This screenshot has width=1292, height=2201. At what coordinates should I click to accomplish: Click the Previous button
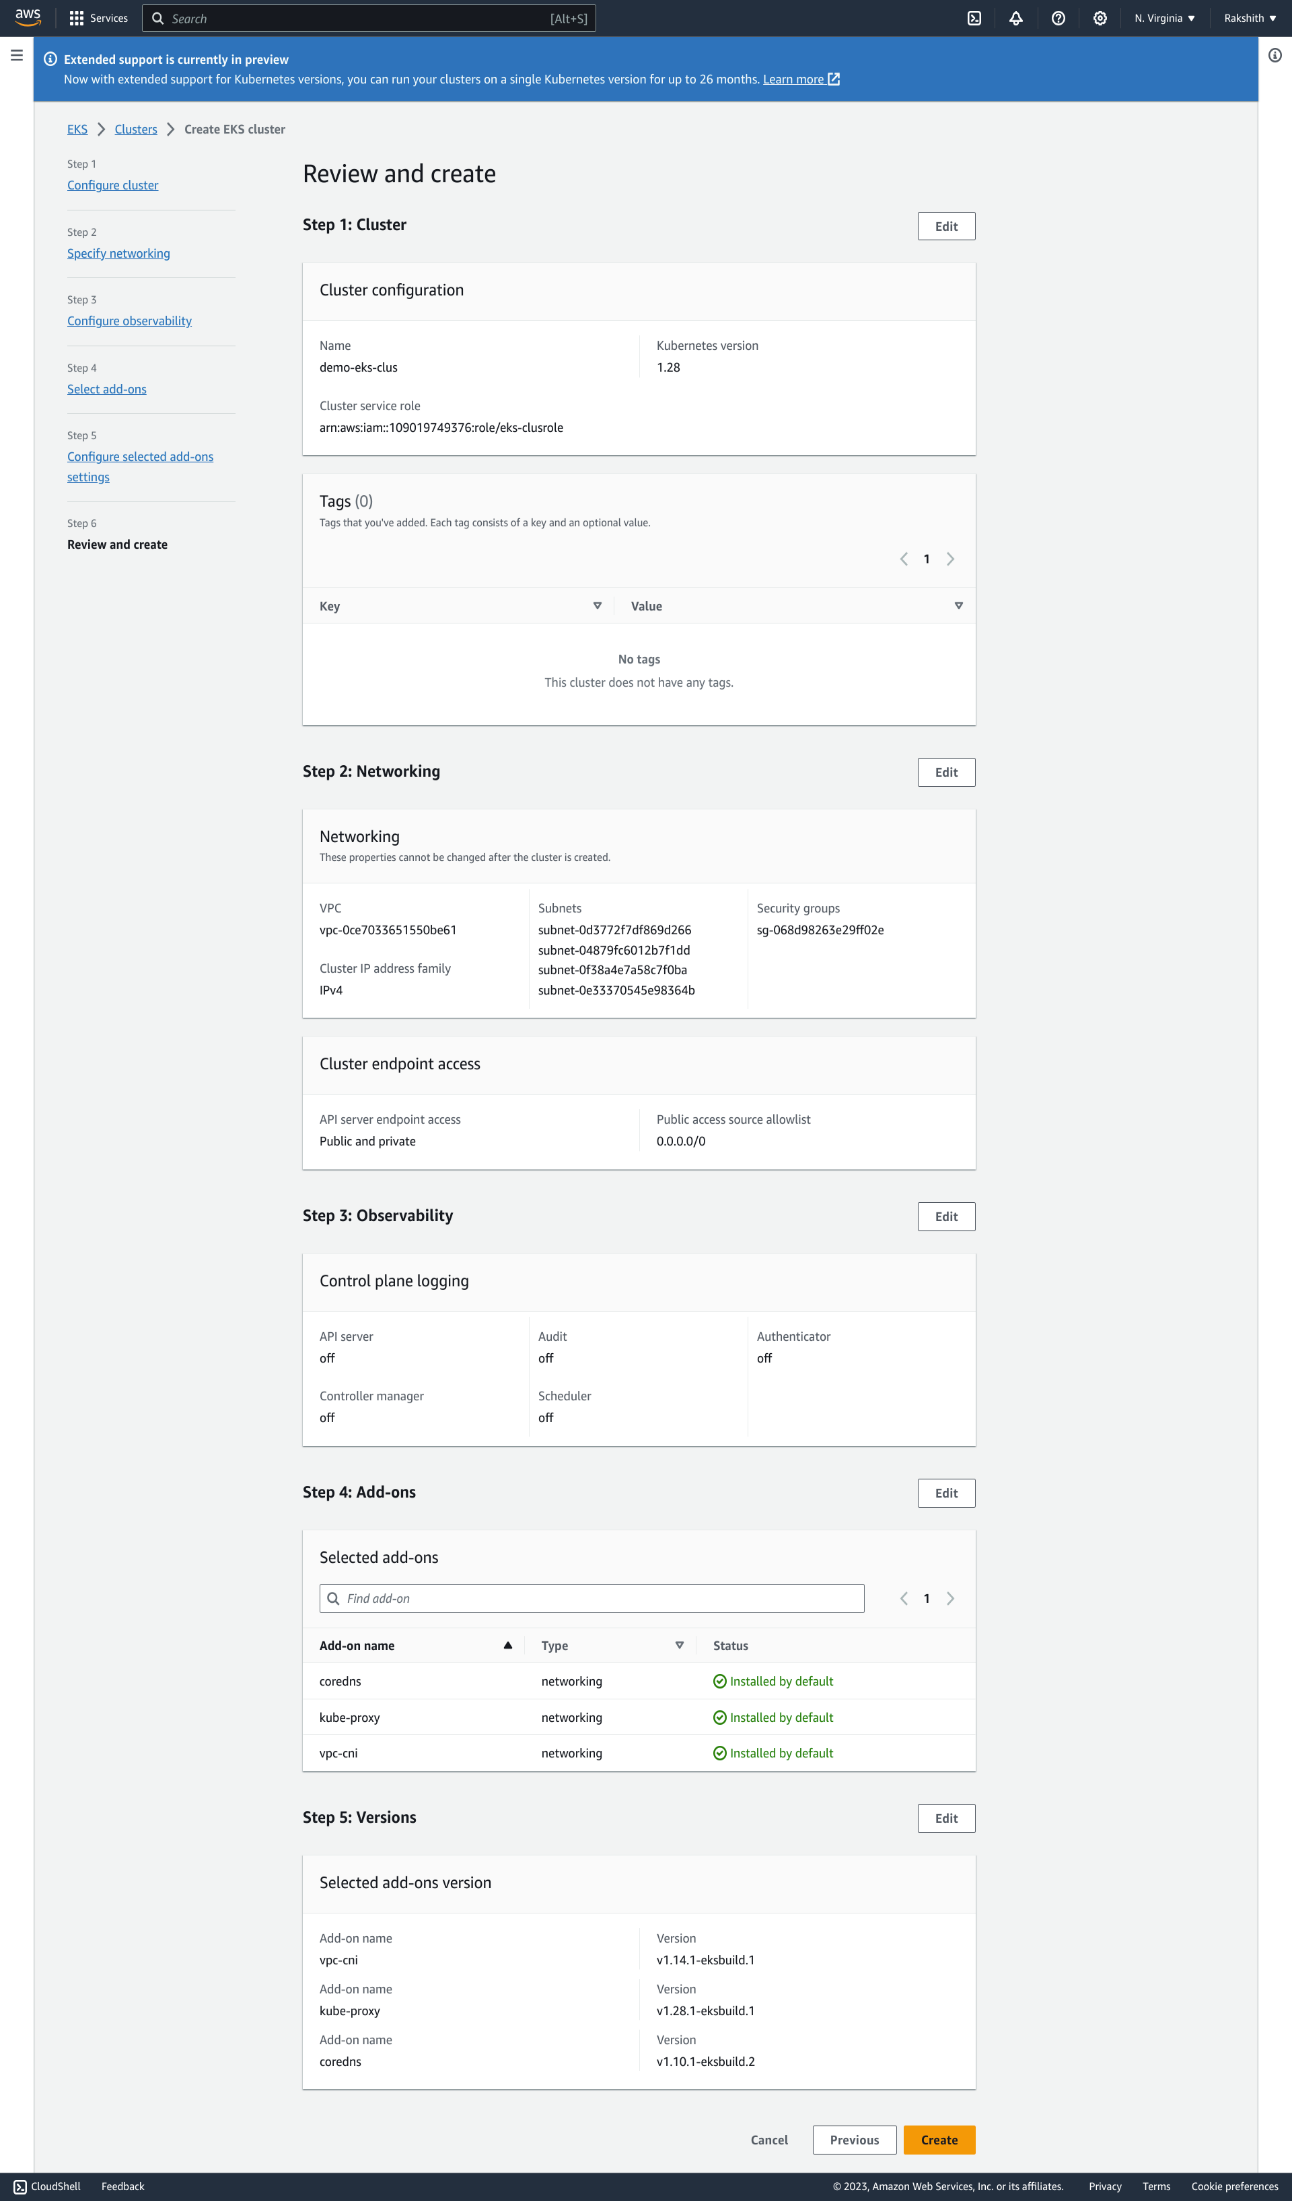pyautogui.click(x=854, y=2140)
